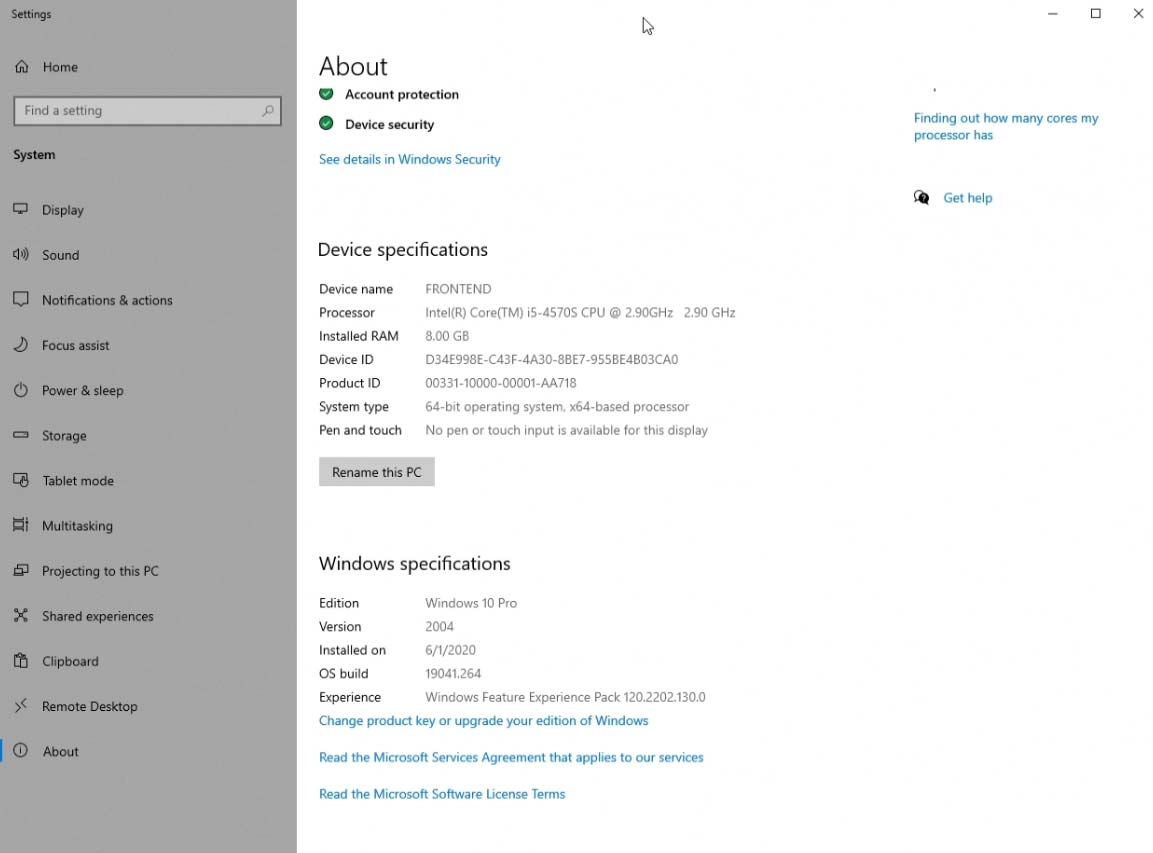Open Tablet mode settings
The height and width of the screenshot is (853, 1153).
78,481
